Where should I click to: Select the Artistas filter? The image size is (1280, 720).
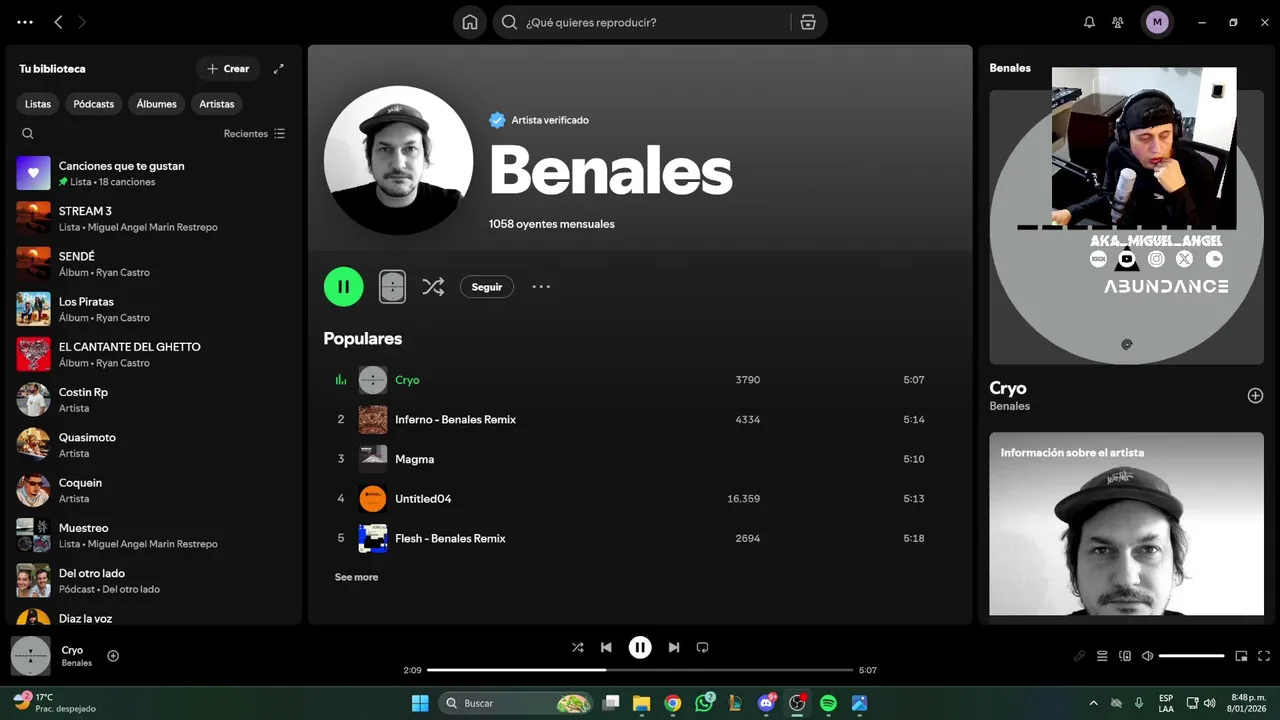[217, 104]
